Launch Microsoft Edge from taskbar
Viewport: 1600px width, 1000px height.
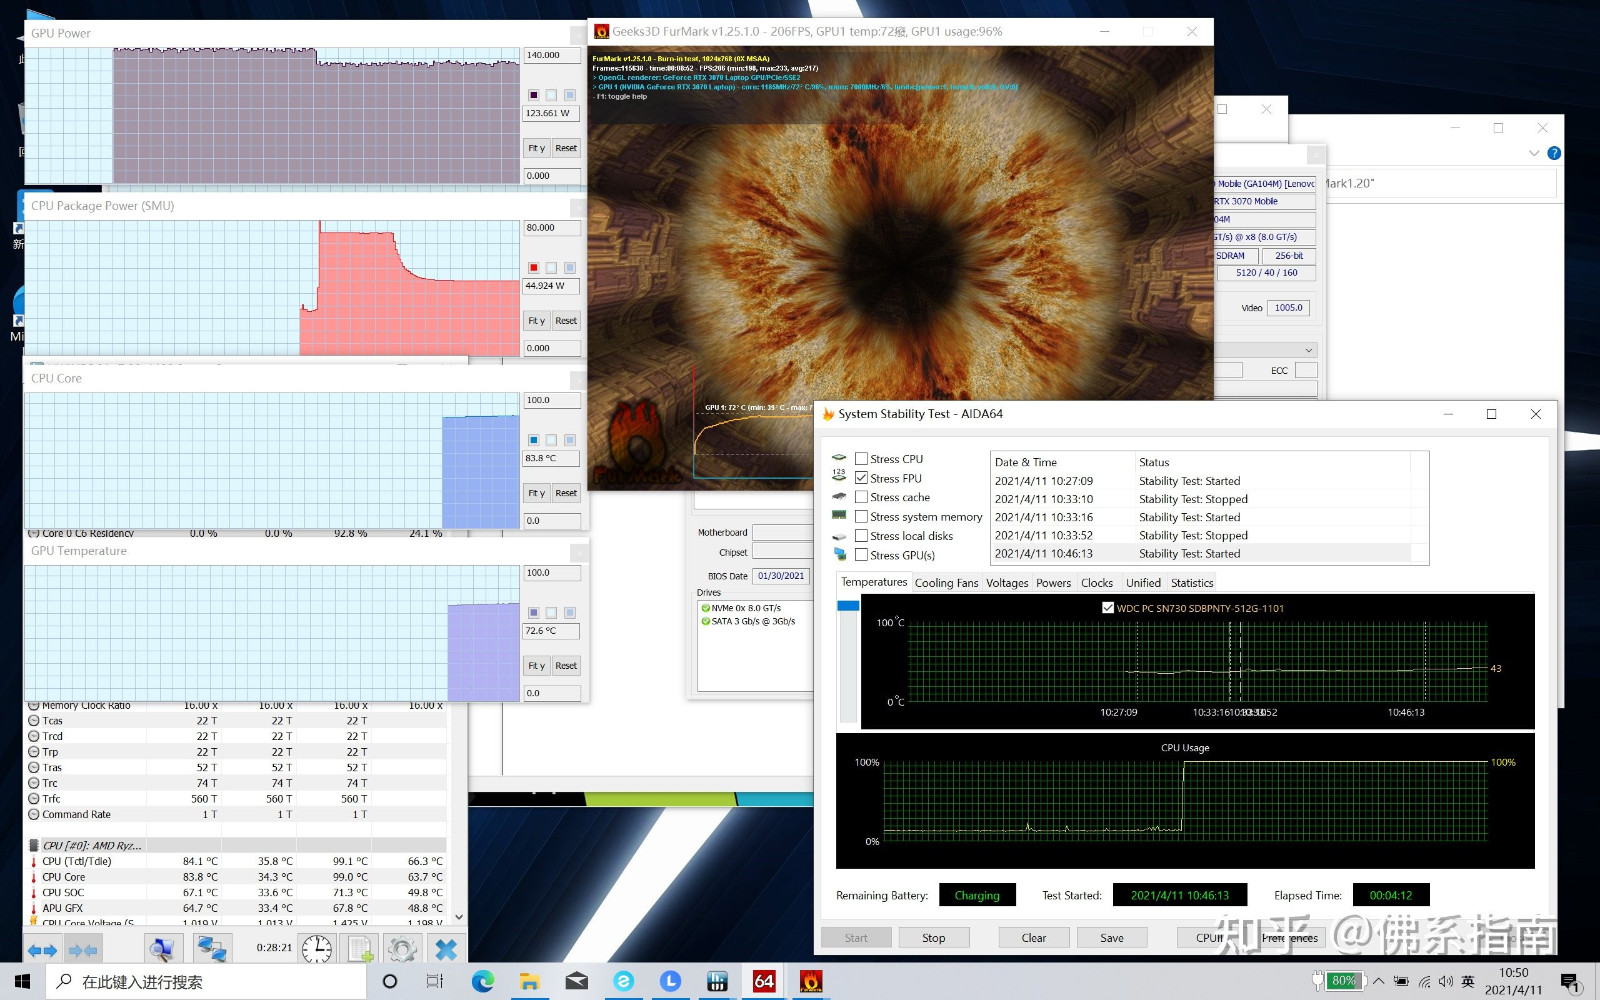482,982
